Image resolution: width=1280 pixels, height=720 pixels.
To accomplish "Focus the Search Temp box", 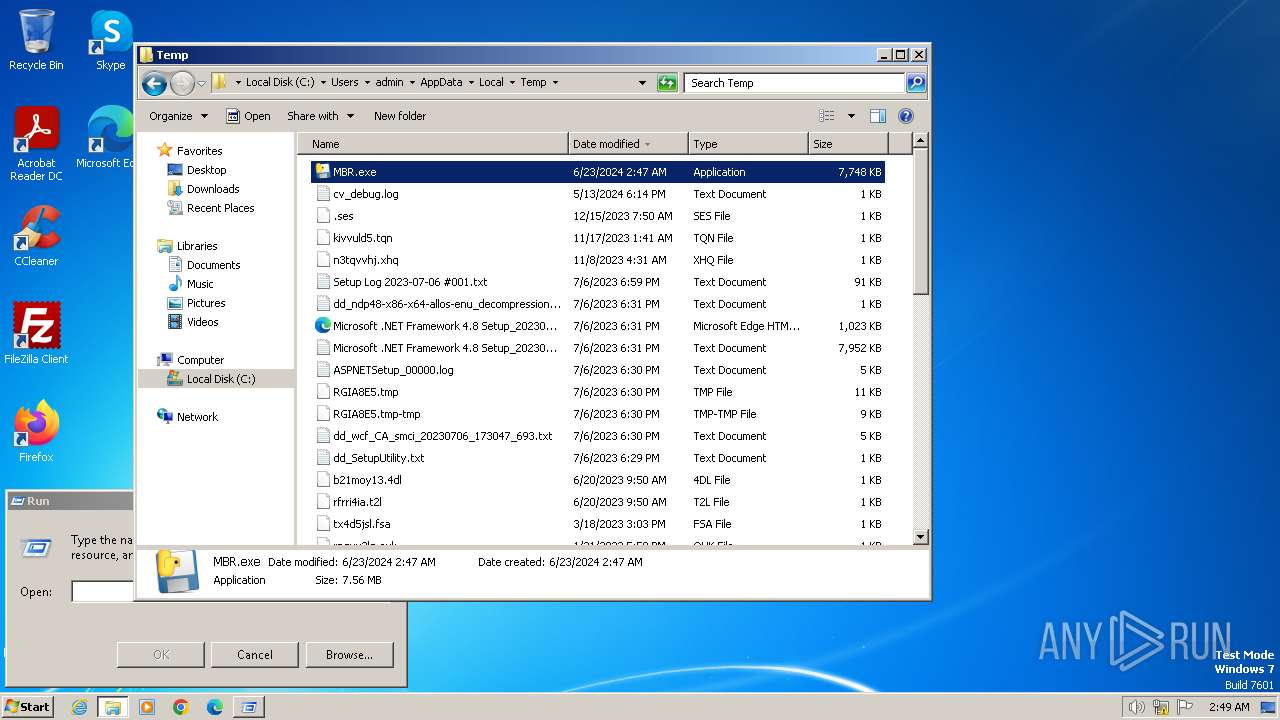I will pos(795,83).
